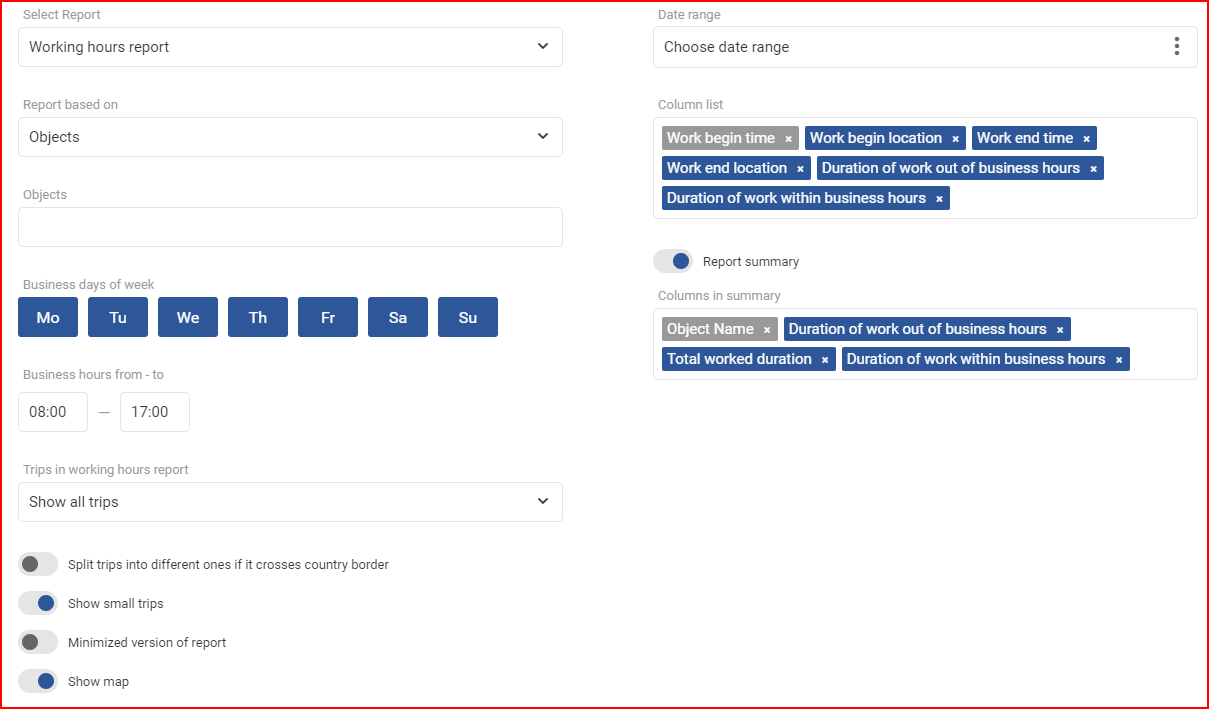The width and height of the screenshot is (1209, 709).
Task: Open the date range three-dot menu
Action: [1177, 47]
